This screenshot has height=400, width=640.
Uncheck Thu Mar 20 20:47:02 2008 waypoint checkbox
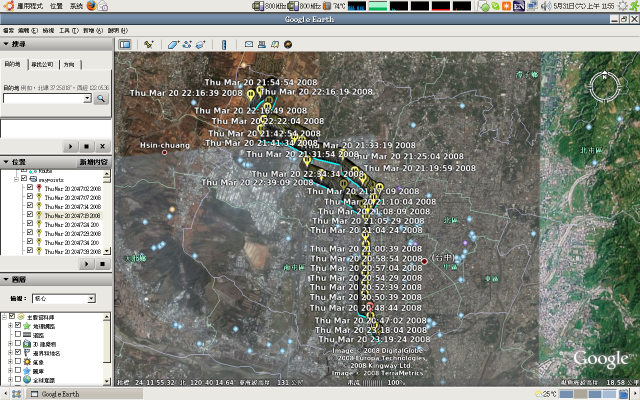[30, 188]
